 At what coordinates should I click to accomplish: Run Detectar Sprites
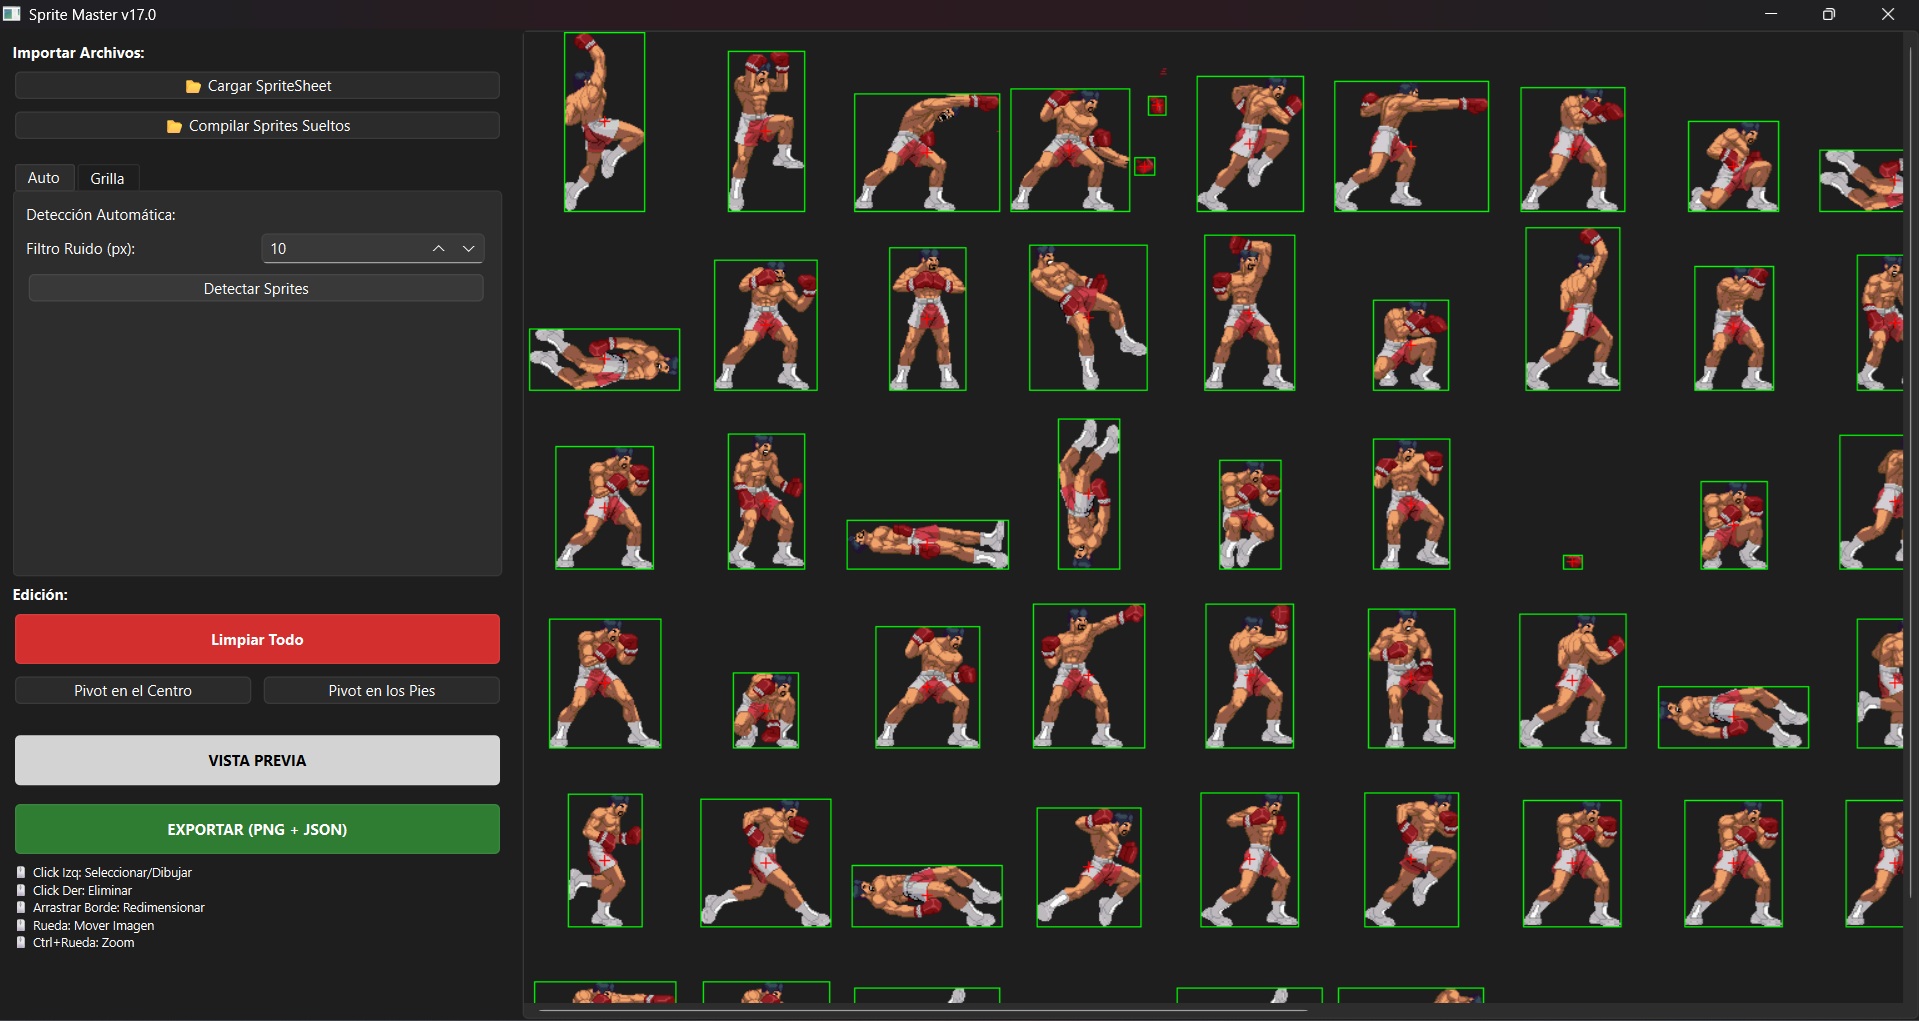click(x=256, y=289)
